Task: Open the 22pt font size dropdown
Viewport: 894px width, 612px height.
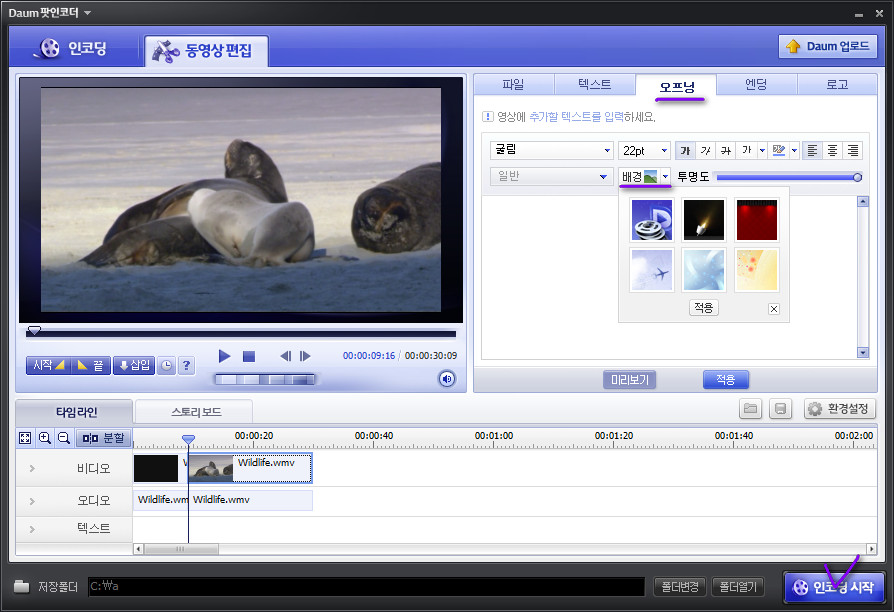Action: pyautogui.click(x=644, y=150)
